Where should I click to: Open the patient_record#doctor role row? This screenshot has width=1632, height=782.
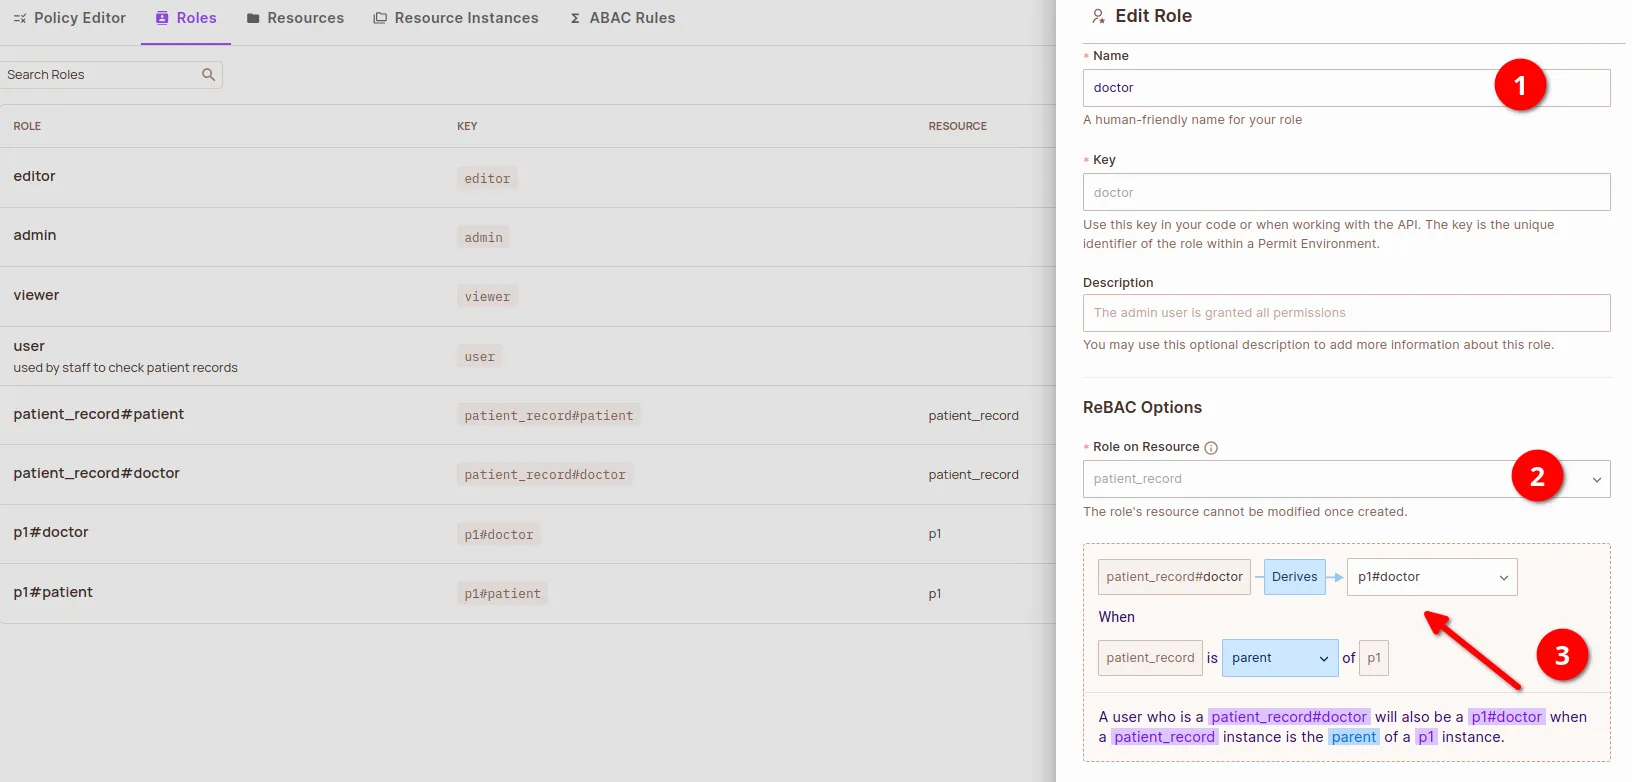96,473
